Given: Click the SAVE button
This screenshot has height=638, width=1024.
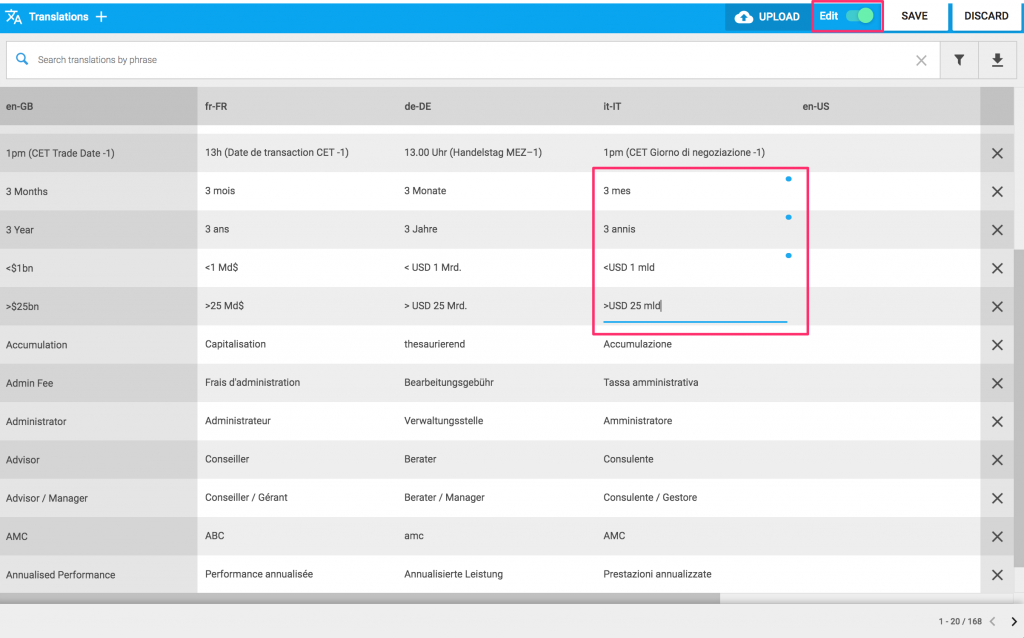Looking at the screenshot, I should (914, 17).
